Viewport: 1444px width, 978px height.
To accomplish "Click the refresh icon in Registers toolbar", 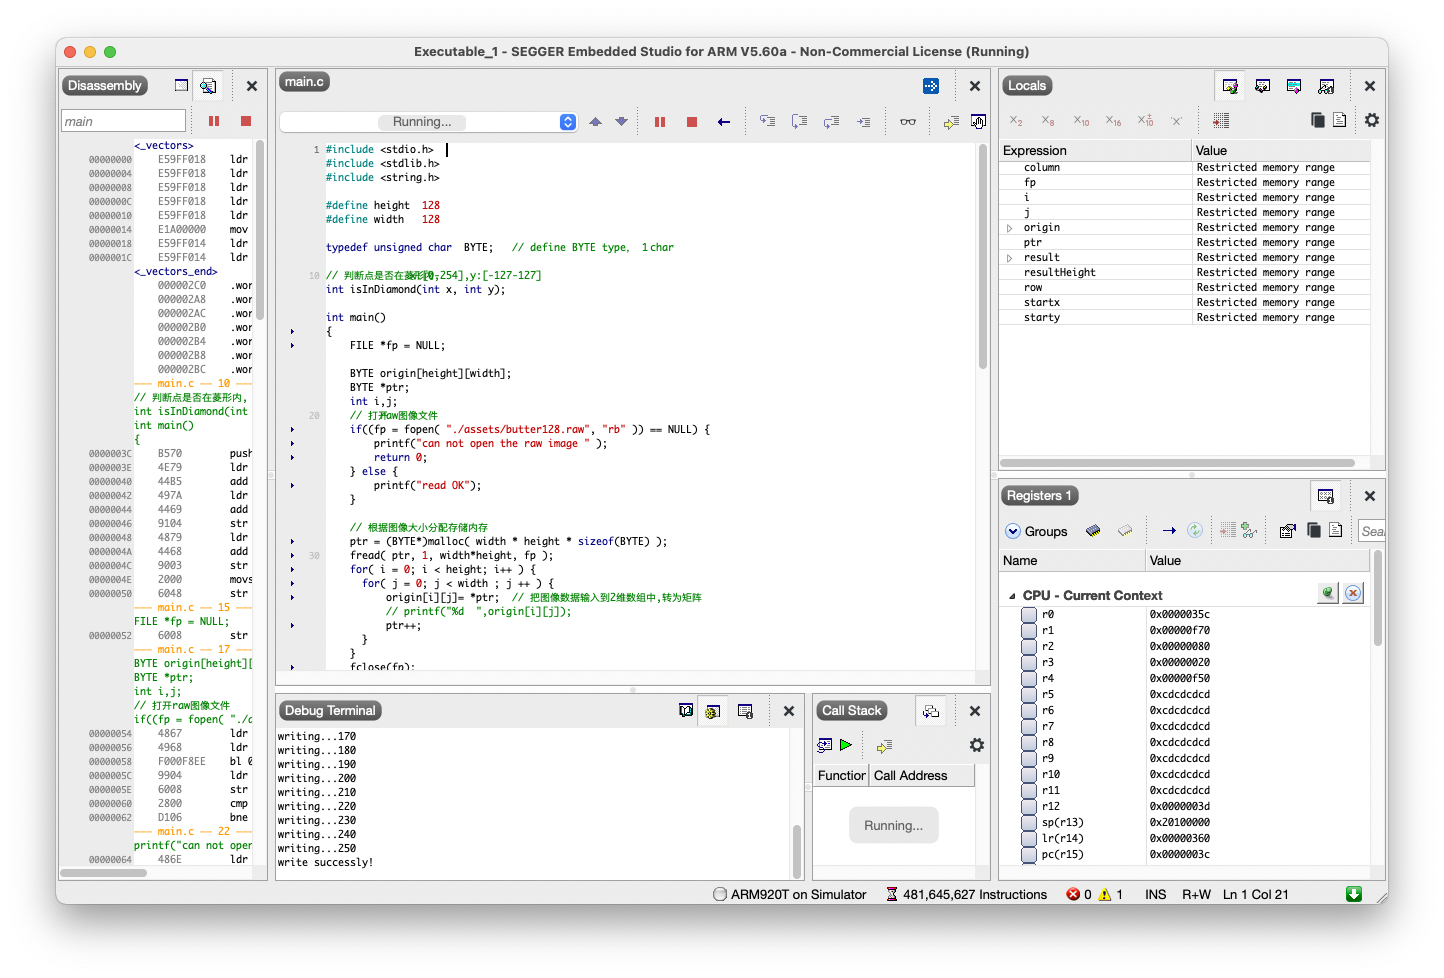I will [x=1194, y=531].
